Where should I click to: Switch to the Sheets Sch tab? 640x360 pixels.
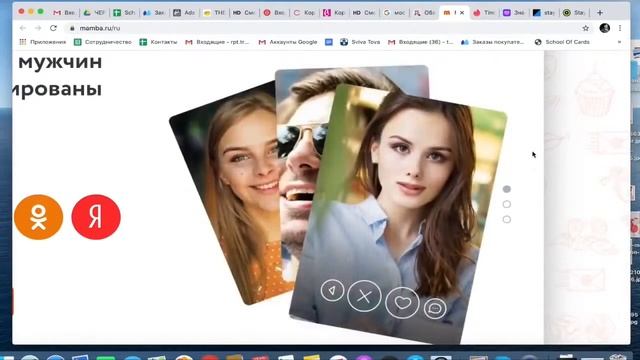coord(124,13)
